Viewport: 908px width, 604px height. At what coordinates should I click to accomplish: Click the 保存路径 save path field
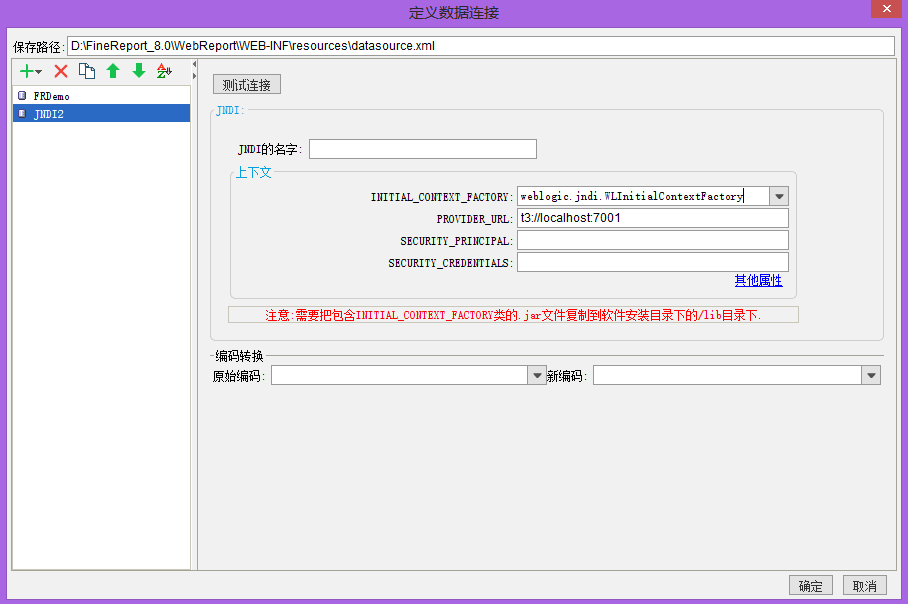click(x=481, y=46)
